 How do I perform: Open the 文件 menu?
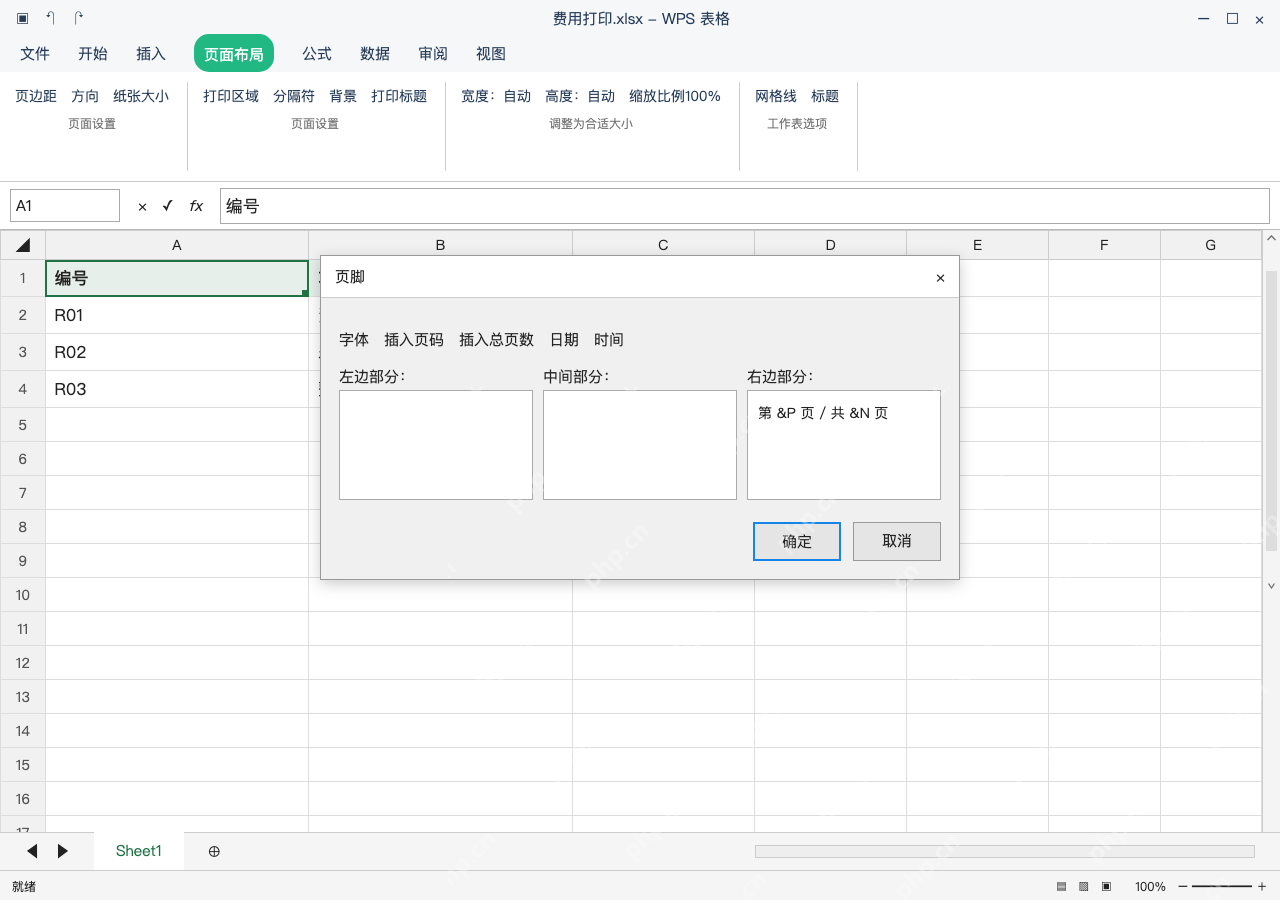point(35,54)
